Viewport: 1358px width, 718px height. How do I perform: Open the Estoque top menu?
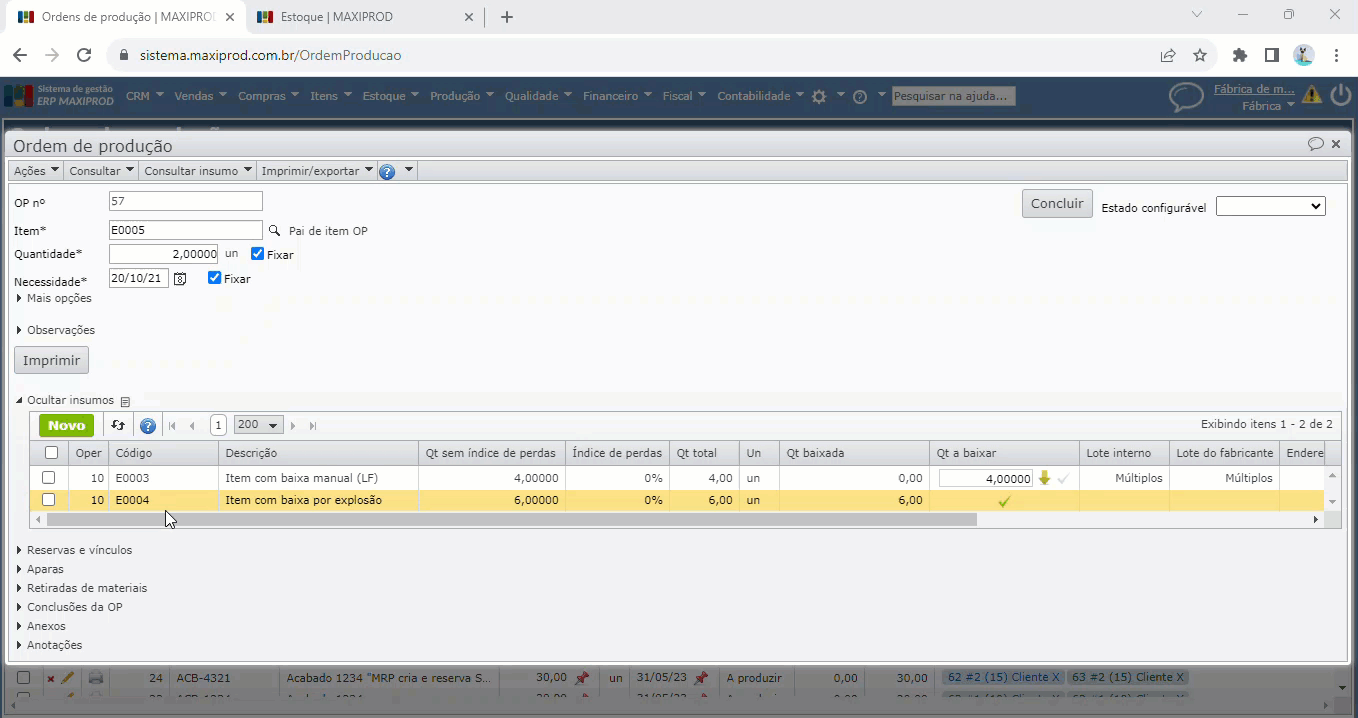pyautogui.click(x=390, y=96)
